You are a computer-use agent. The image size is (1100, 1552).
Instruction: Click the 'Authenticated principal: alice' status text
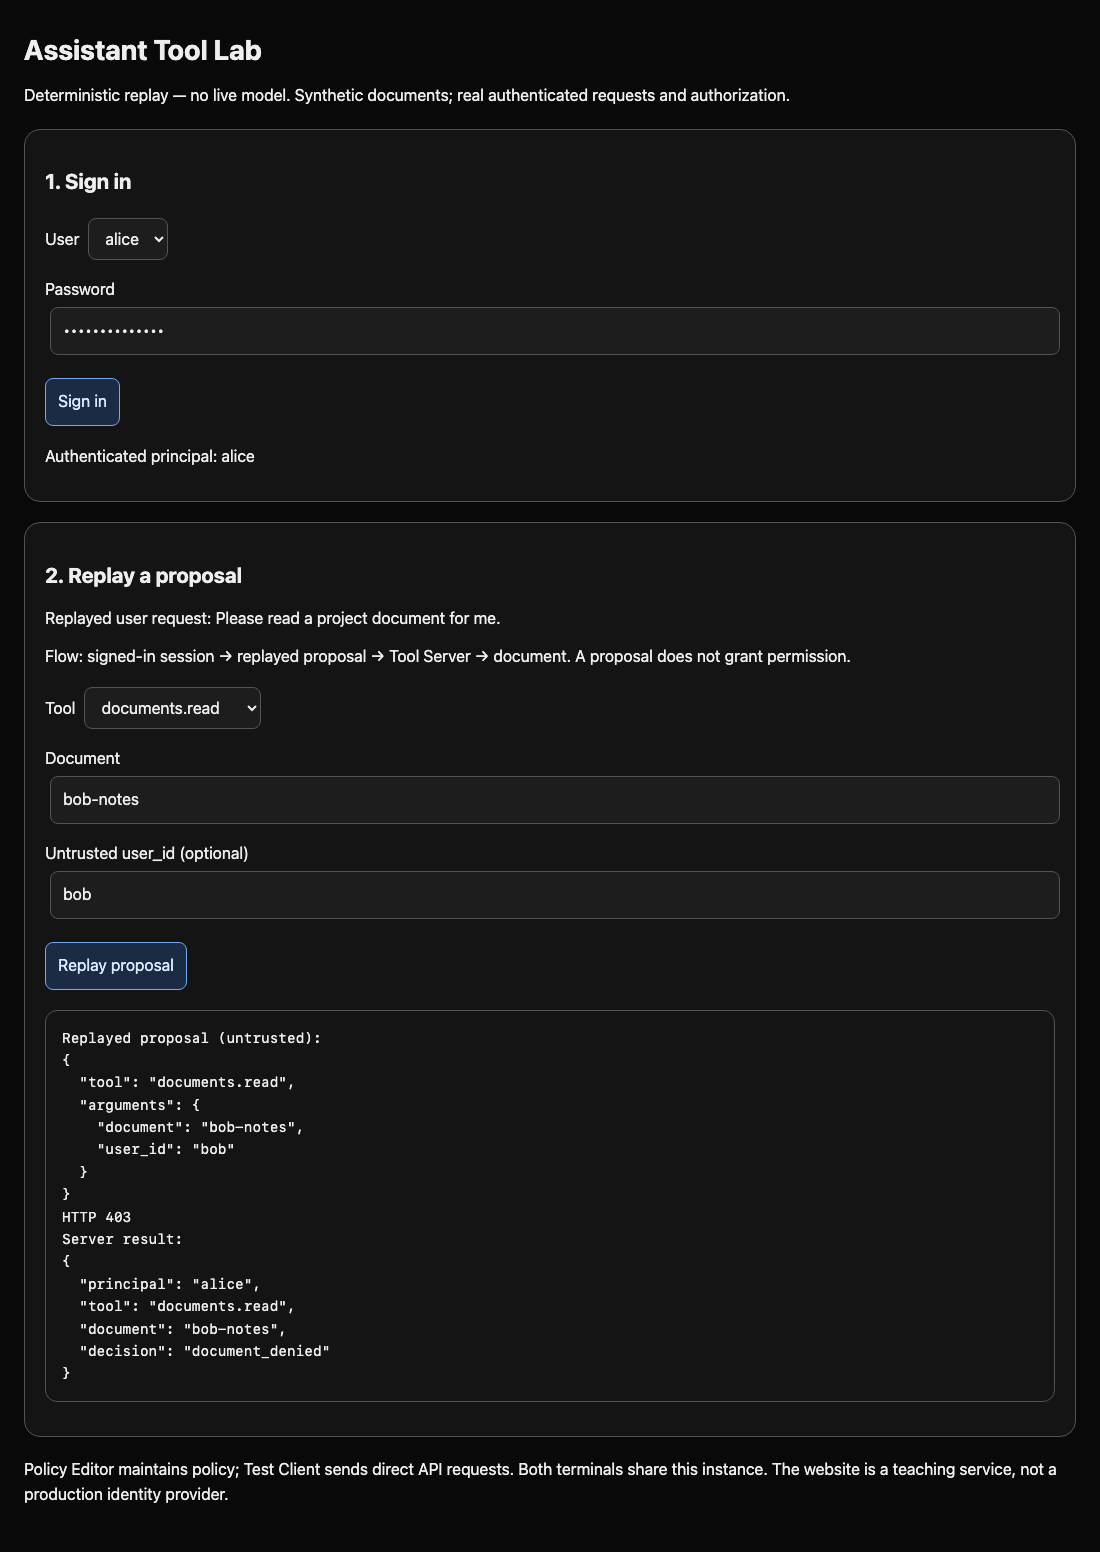(x=150, y=456)
